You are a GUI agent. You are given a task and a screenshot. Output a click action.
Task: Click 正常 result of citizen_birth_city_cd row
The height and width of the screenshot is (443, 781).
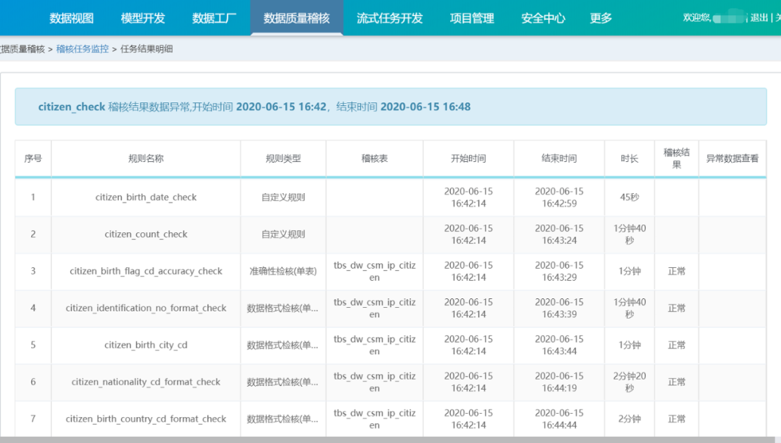coord(676,345)
